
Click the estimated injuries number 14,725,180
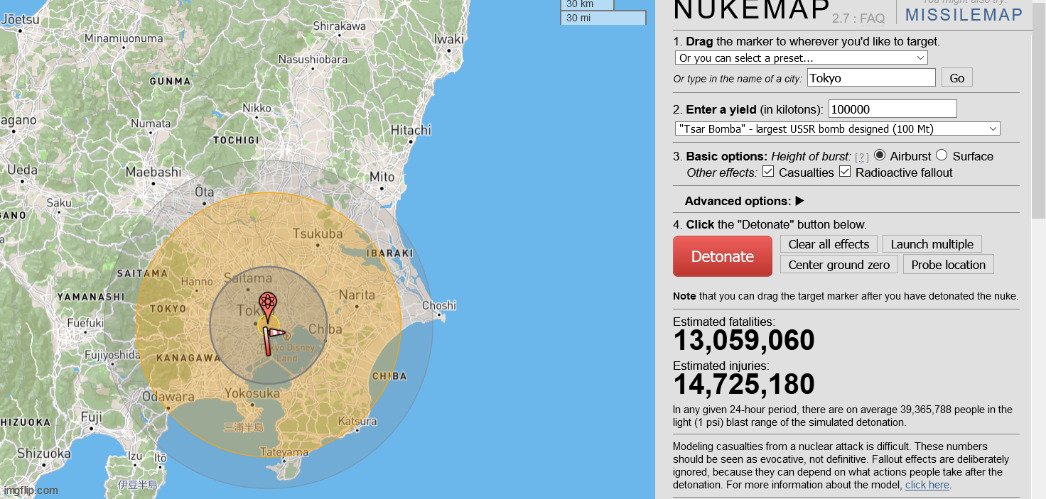[744, 385]
